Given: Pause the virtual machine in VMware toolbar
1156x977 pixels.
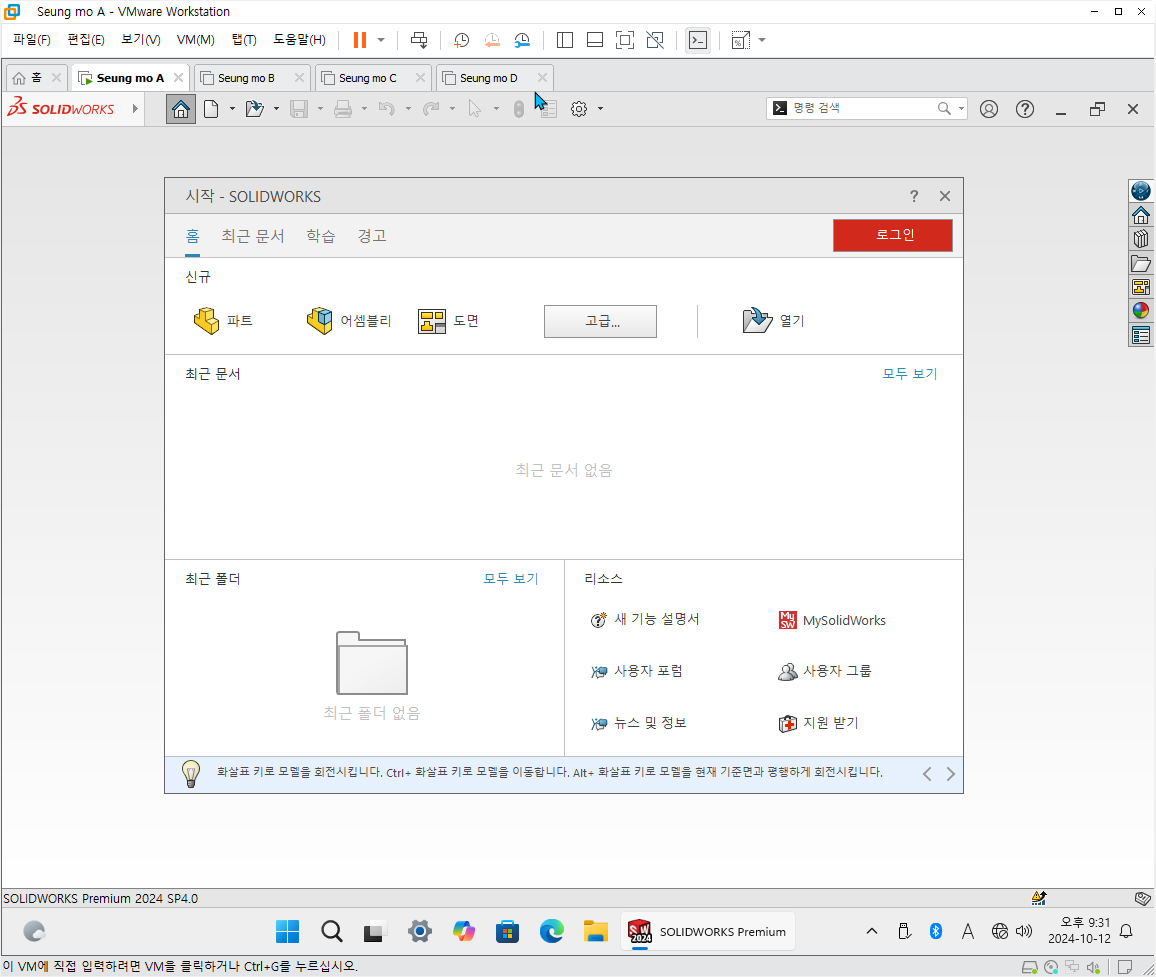Looking at the screenshot, I should click(360, 40).
